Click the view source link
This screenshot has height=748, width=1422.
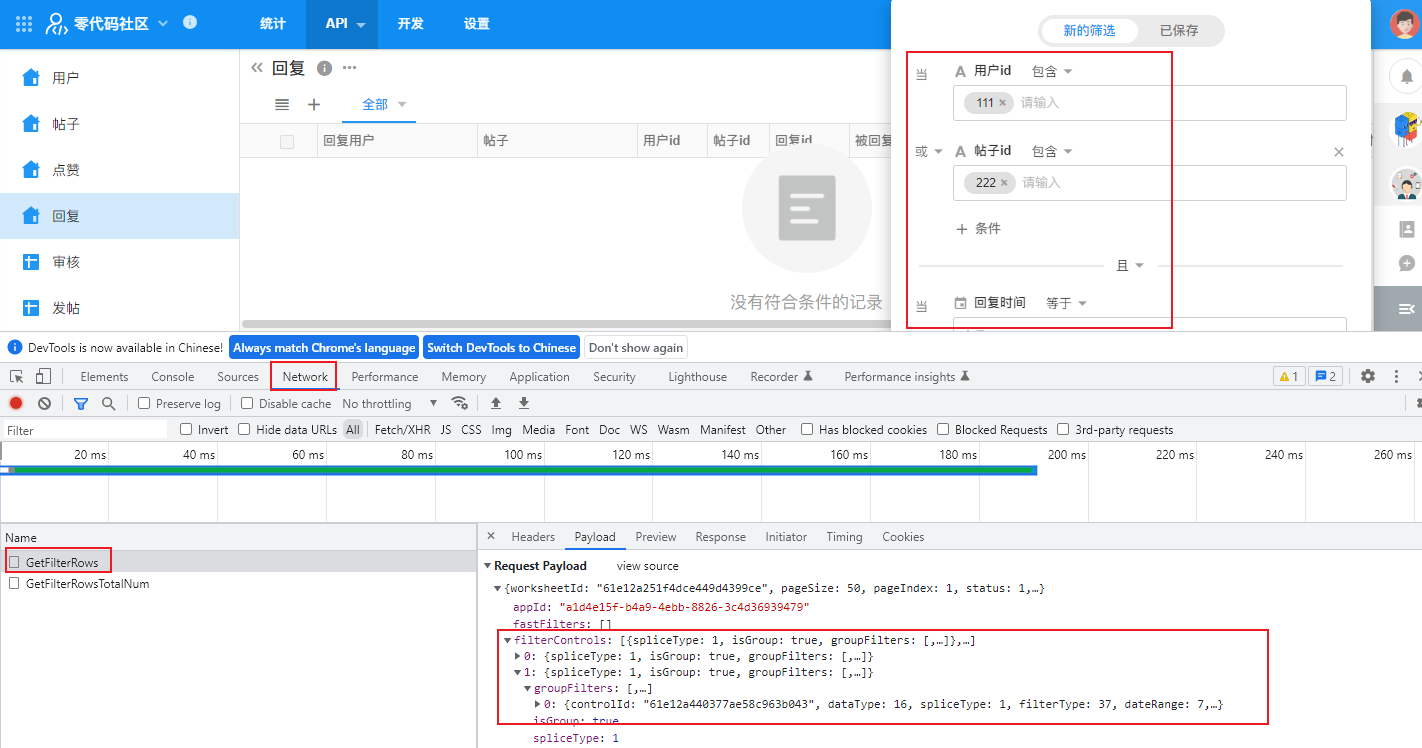(647, 566)
